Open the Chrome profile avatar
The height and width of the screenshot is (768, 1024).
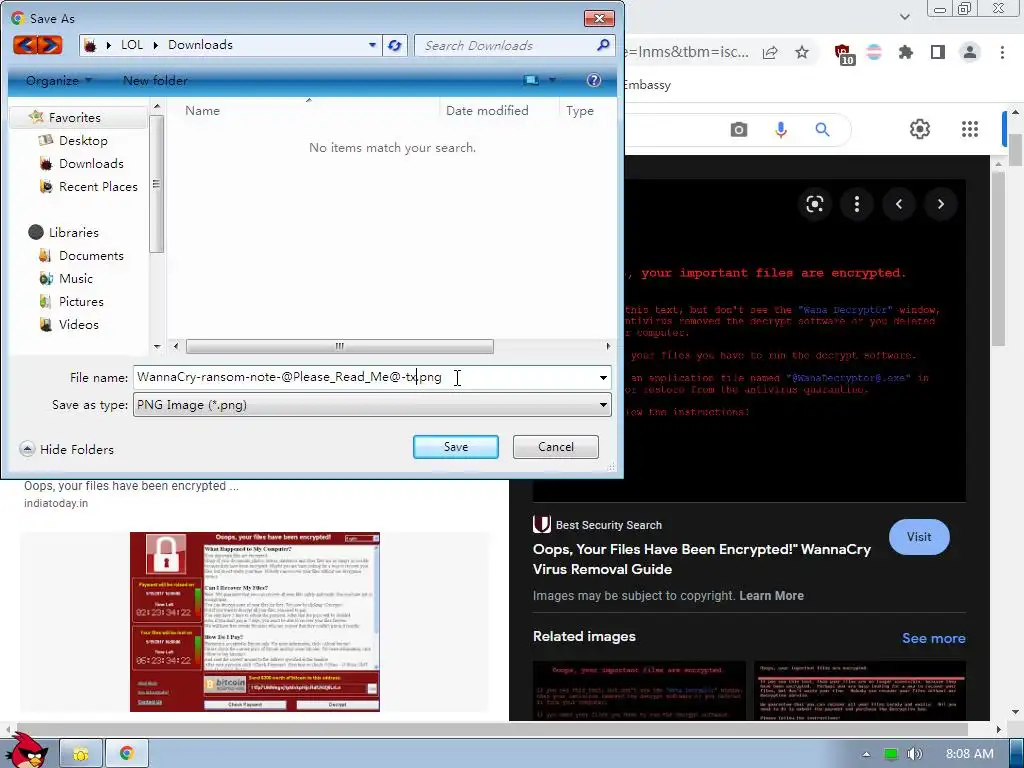click(x=970, y=52)
